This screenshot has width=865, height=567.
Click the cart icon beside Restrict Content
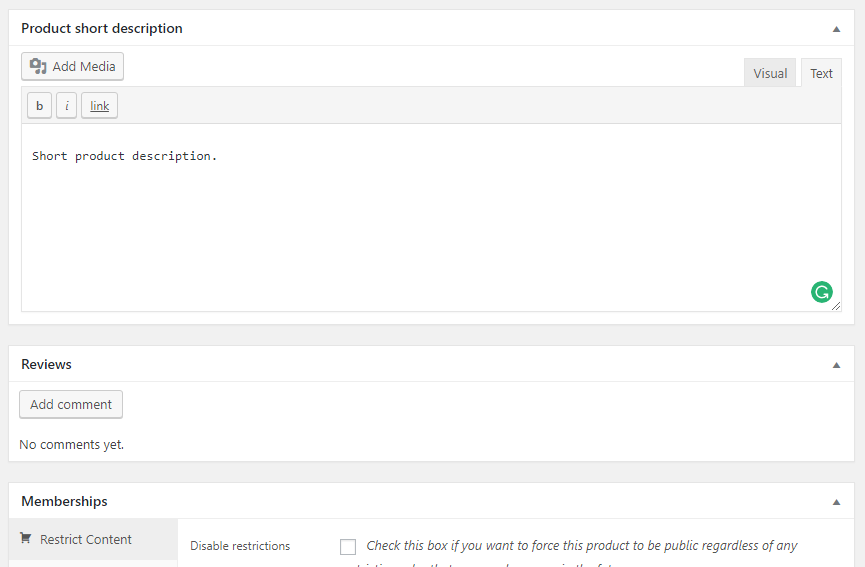[25, 538]
